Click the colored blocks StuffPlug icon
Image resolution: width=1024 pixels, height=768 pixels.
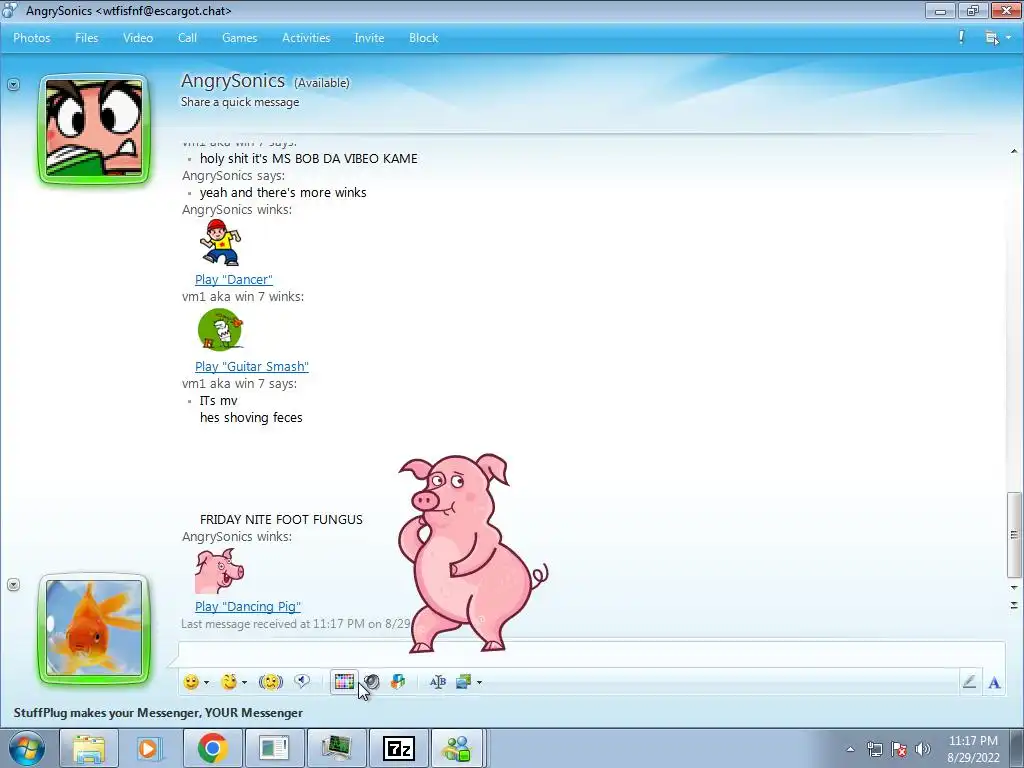398,682
